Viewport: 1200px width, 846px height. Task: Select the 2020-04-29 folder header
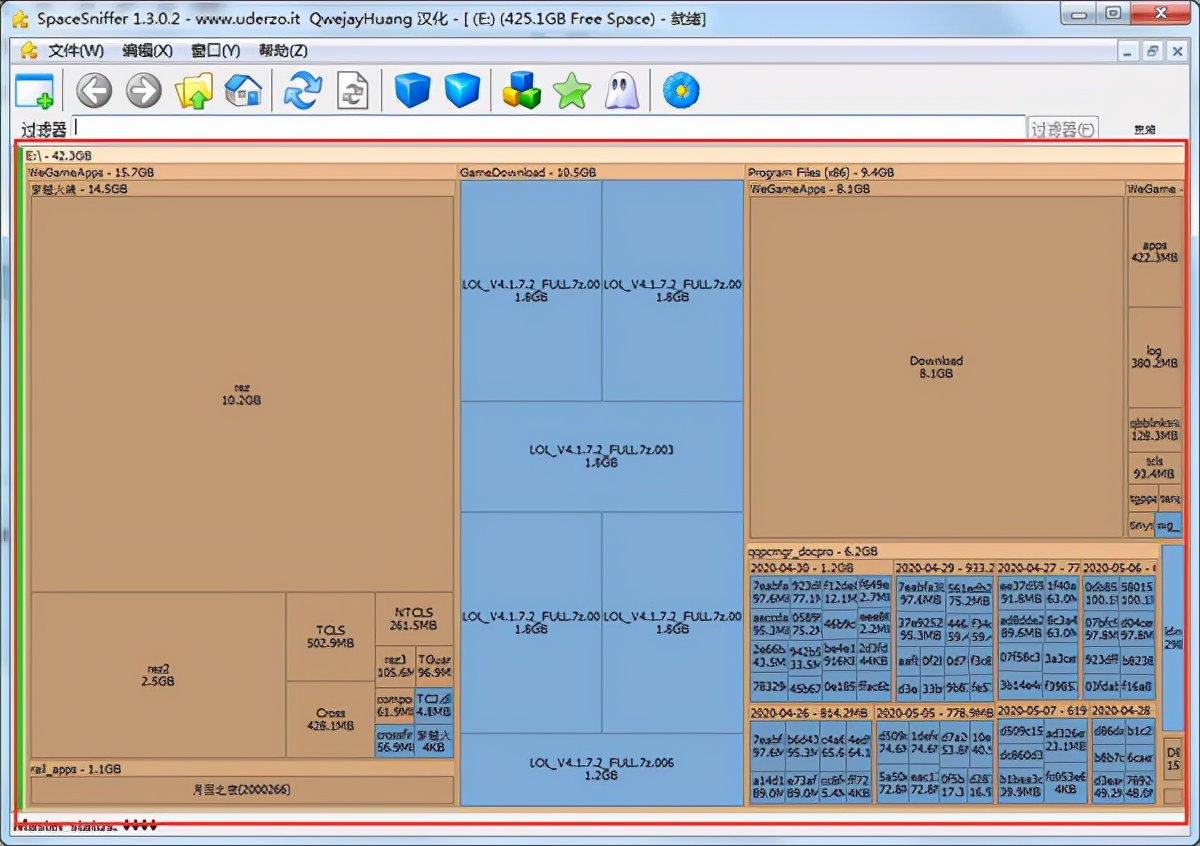pyautogui.click(x=943, y=567)
